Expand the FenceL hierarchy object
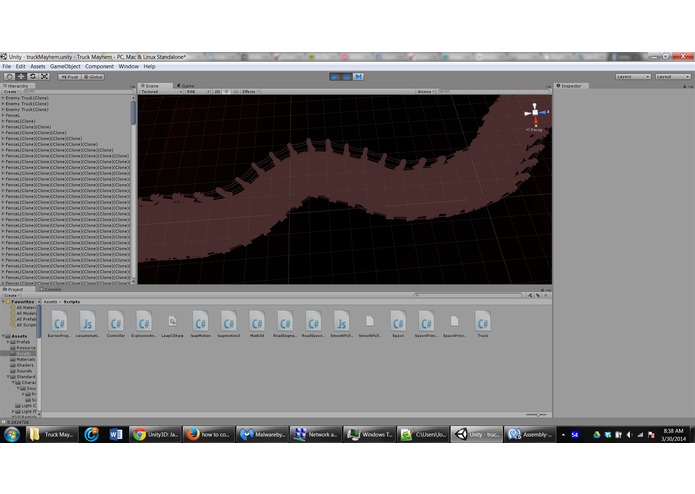 click(3, 115)
